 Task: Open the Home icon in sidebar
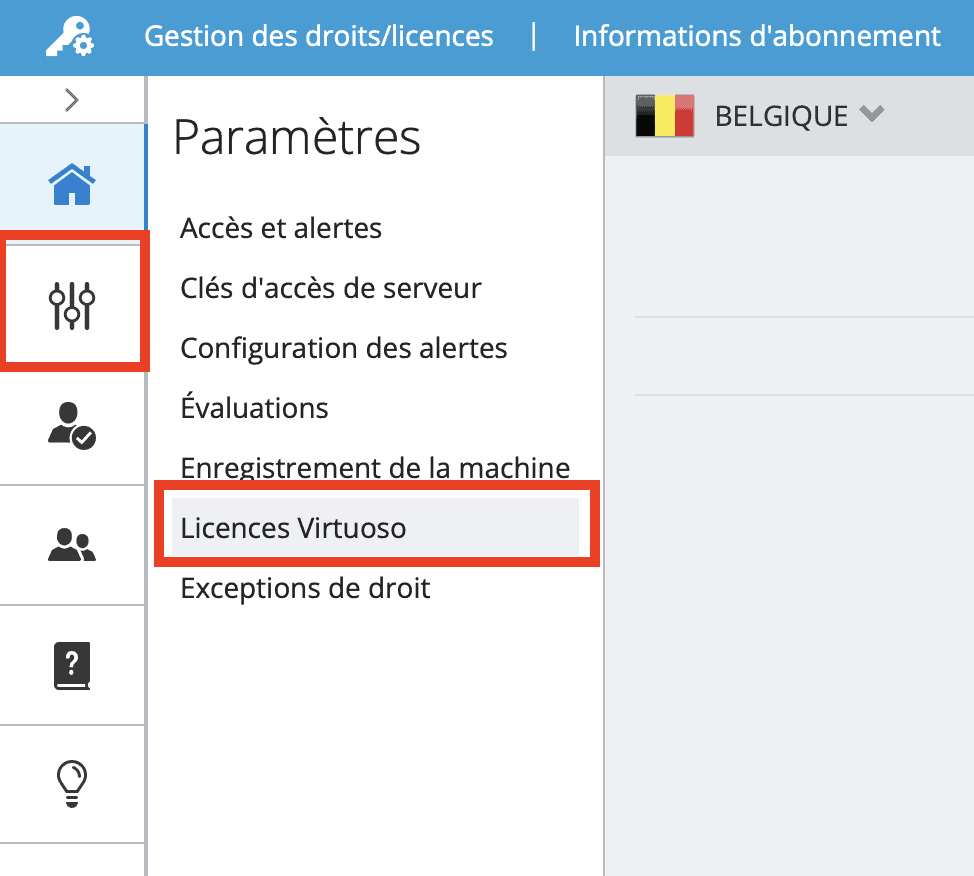pos(72,184)
